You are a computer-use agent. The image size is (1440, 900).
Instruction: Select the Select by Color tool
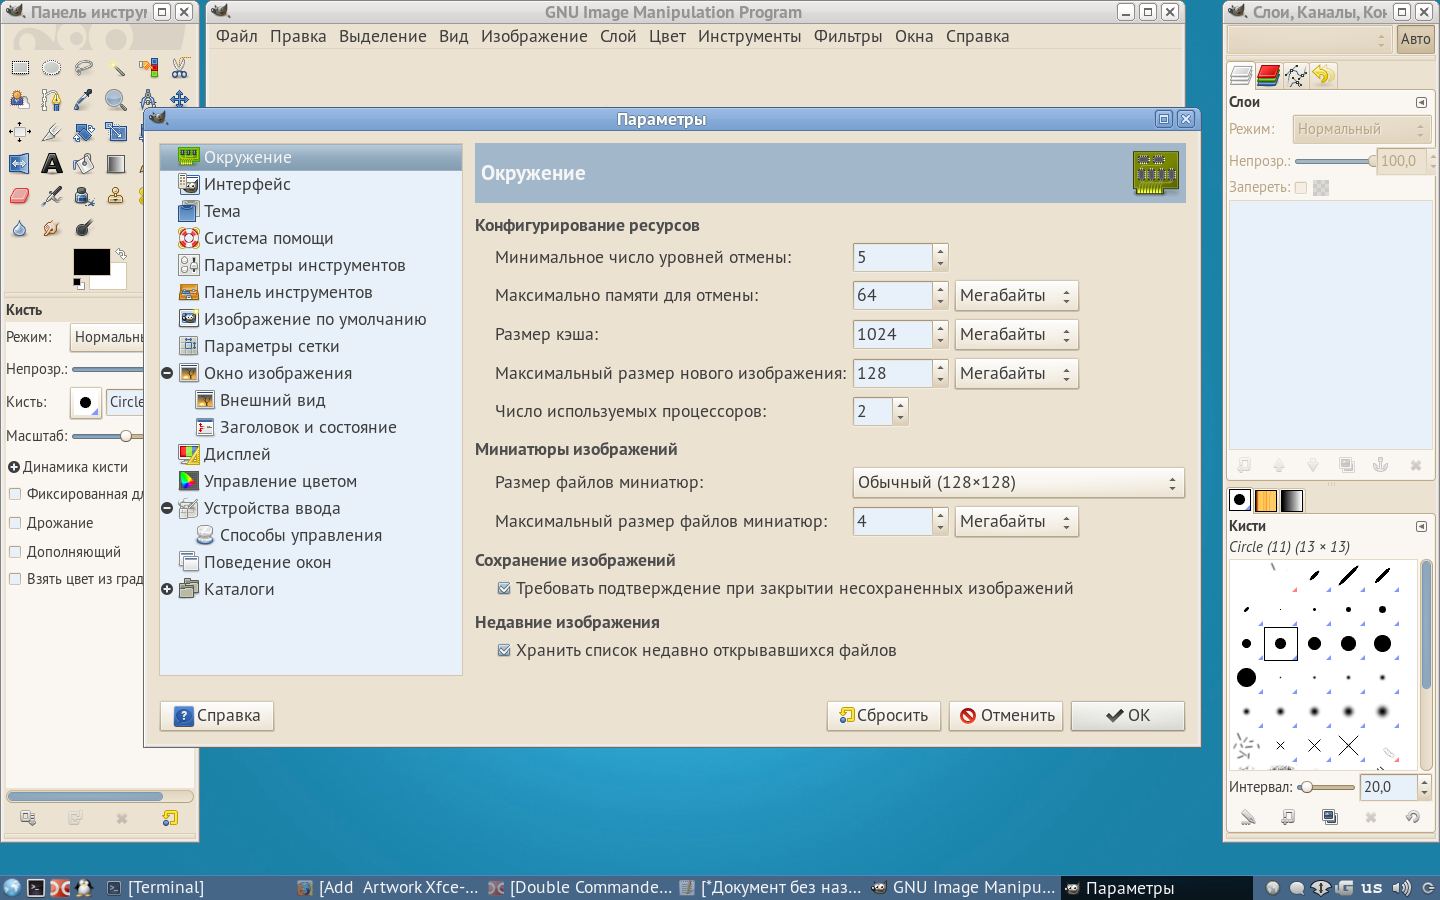pos(148,68)
